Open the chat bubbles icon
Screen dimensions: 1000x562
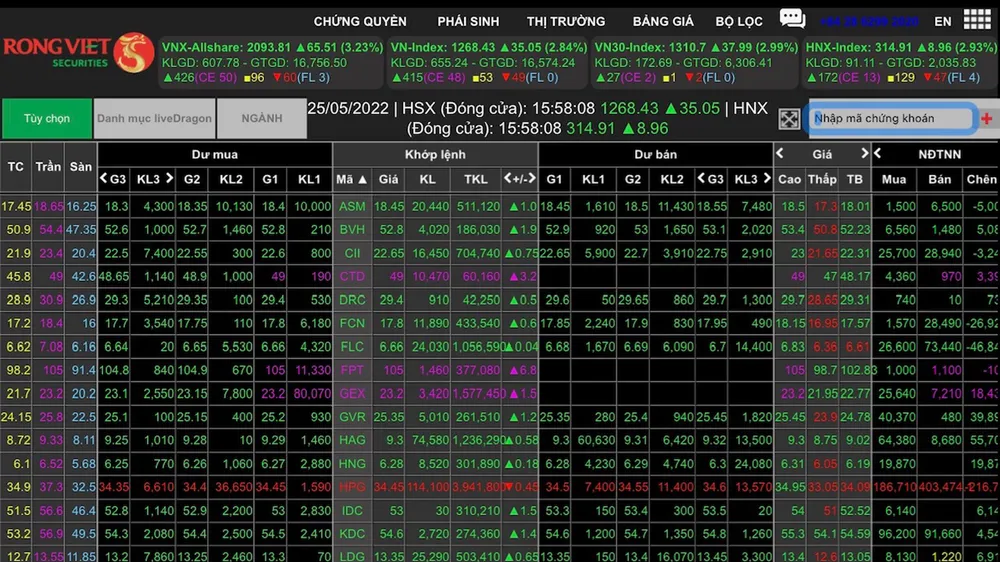(792, 19)
